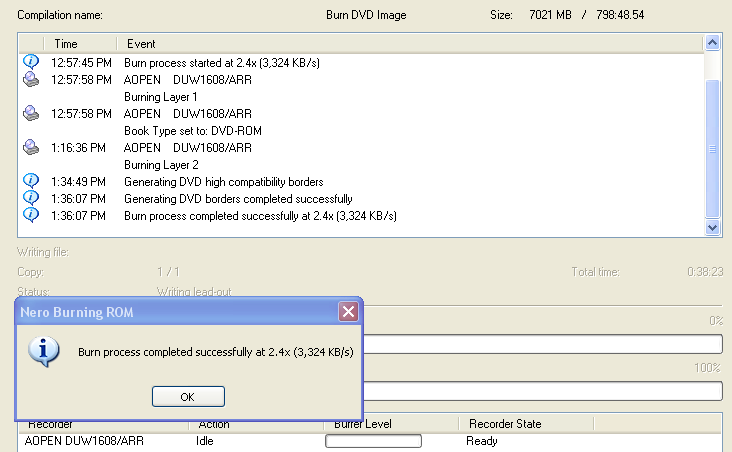This screenshot has height=452, width=732.
Task: Click info icon of the borders completed successfully event
Action: 31,198
